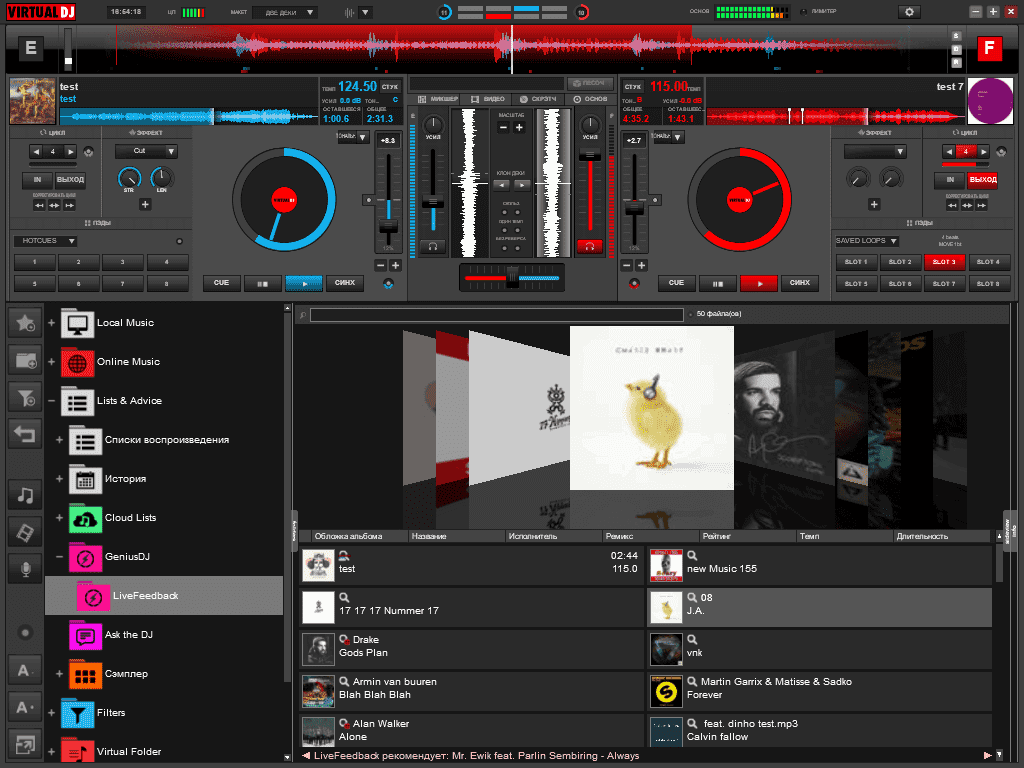
Task: Collapse the GeniusDJ tree node
Action: click(x=59, y=557)
